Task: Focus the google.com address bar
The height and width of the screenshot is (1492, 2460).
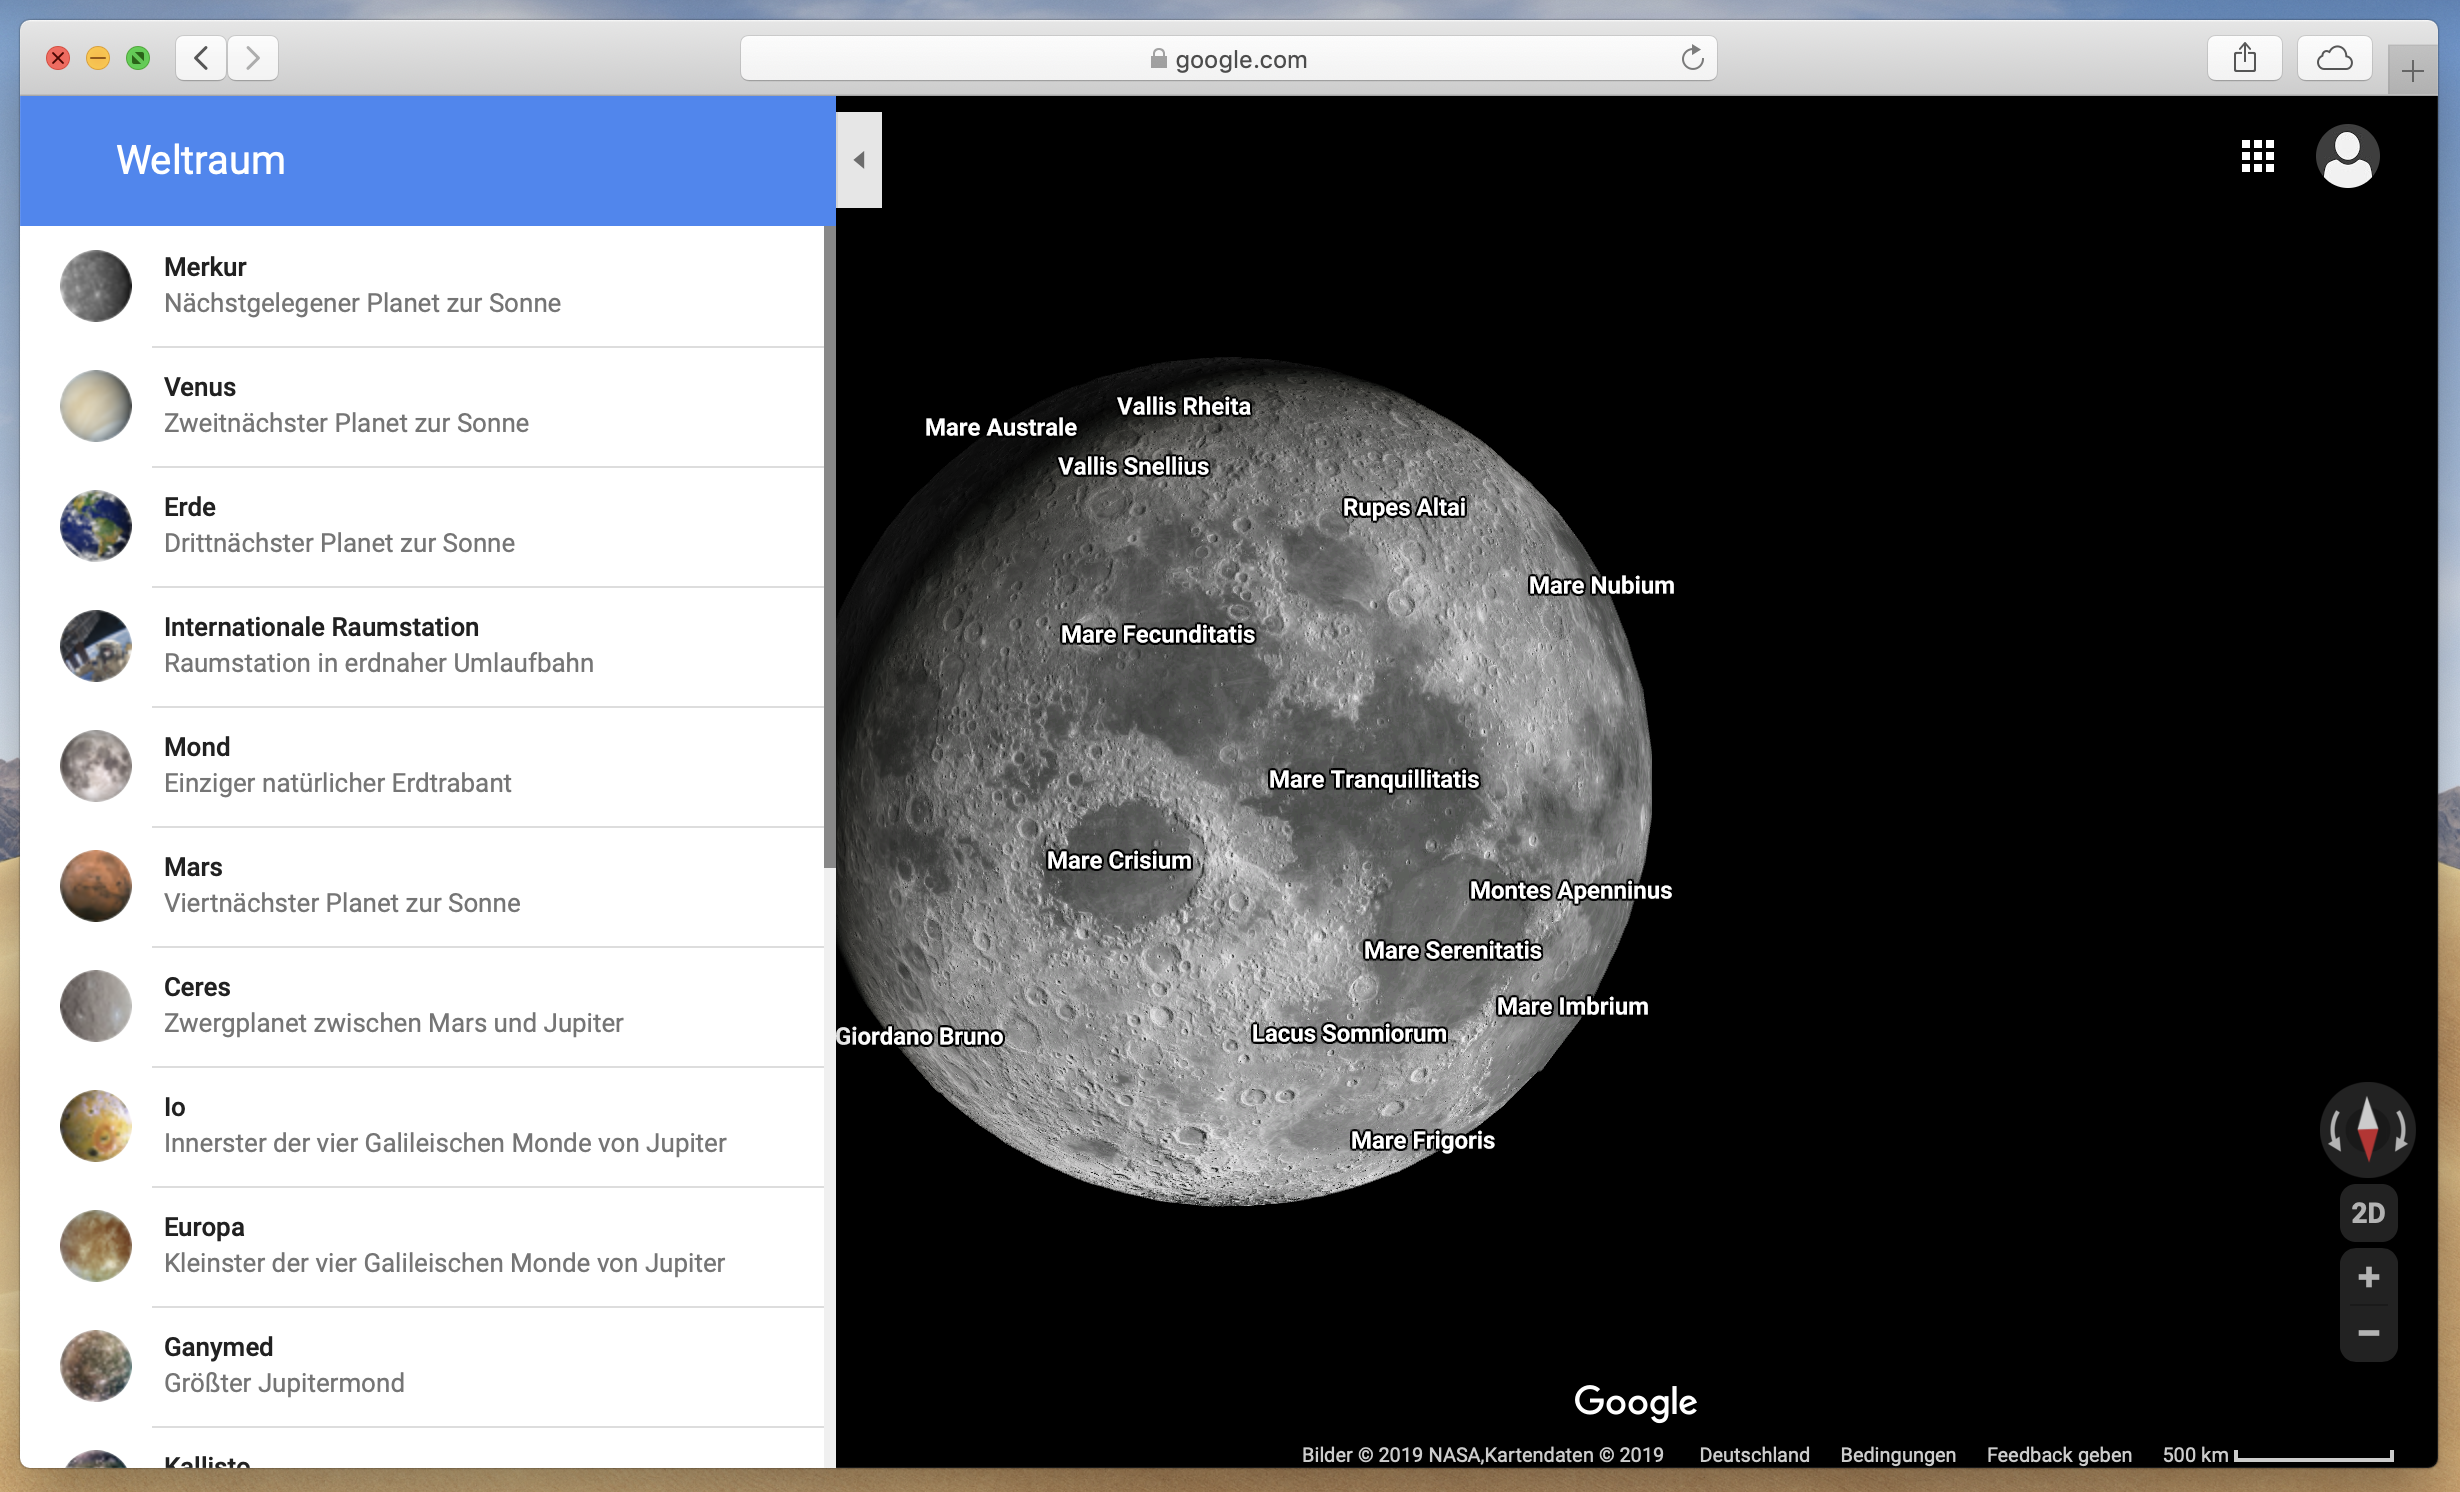Action: (x=1228, y=58)
